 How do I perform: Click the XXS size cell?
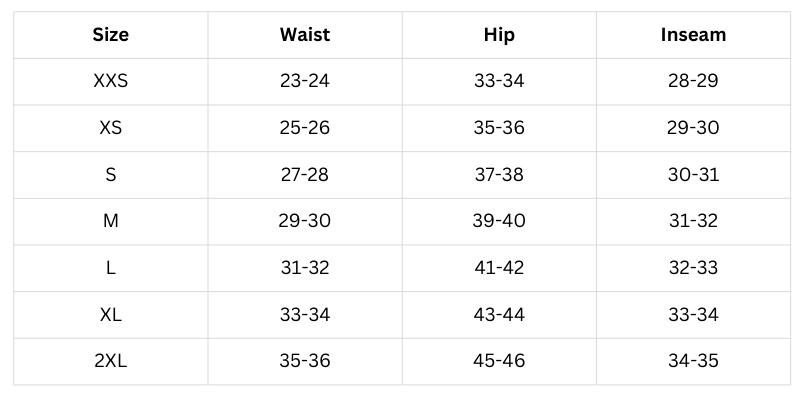pos(110,81)
